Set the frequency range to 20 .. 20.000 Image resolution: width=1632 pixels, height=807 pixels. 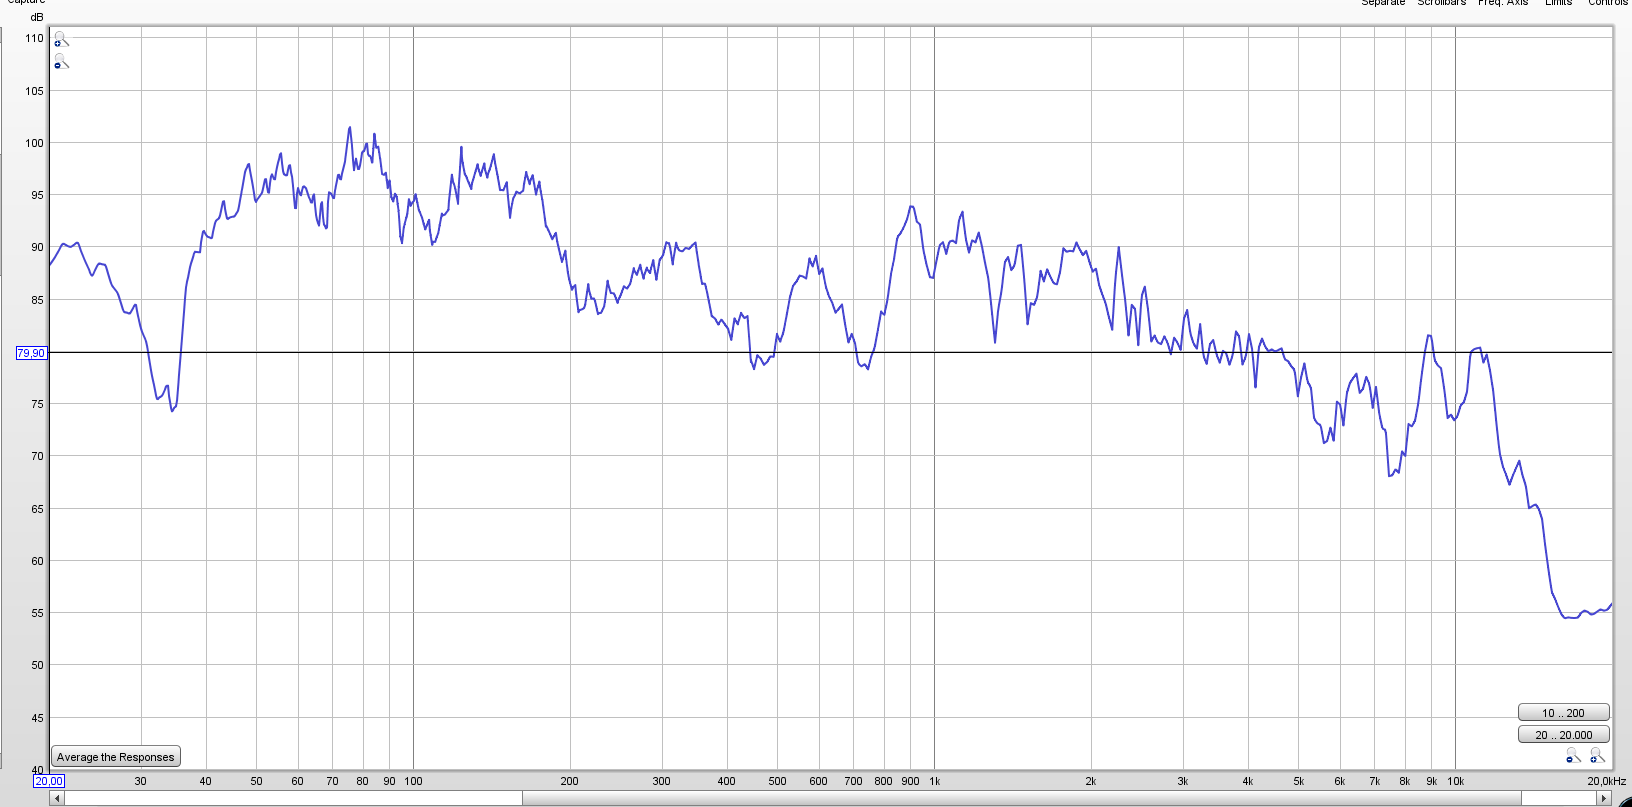(x=1563, y=734)
